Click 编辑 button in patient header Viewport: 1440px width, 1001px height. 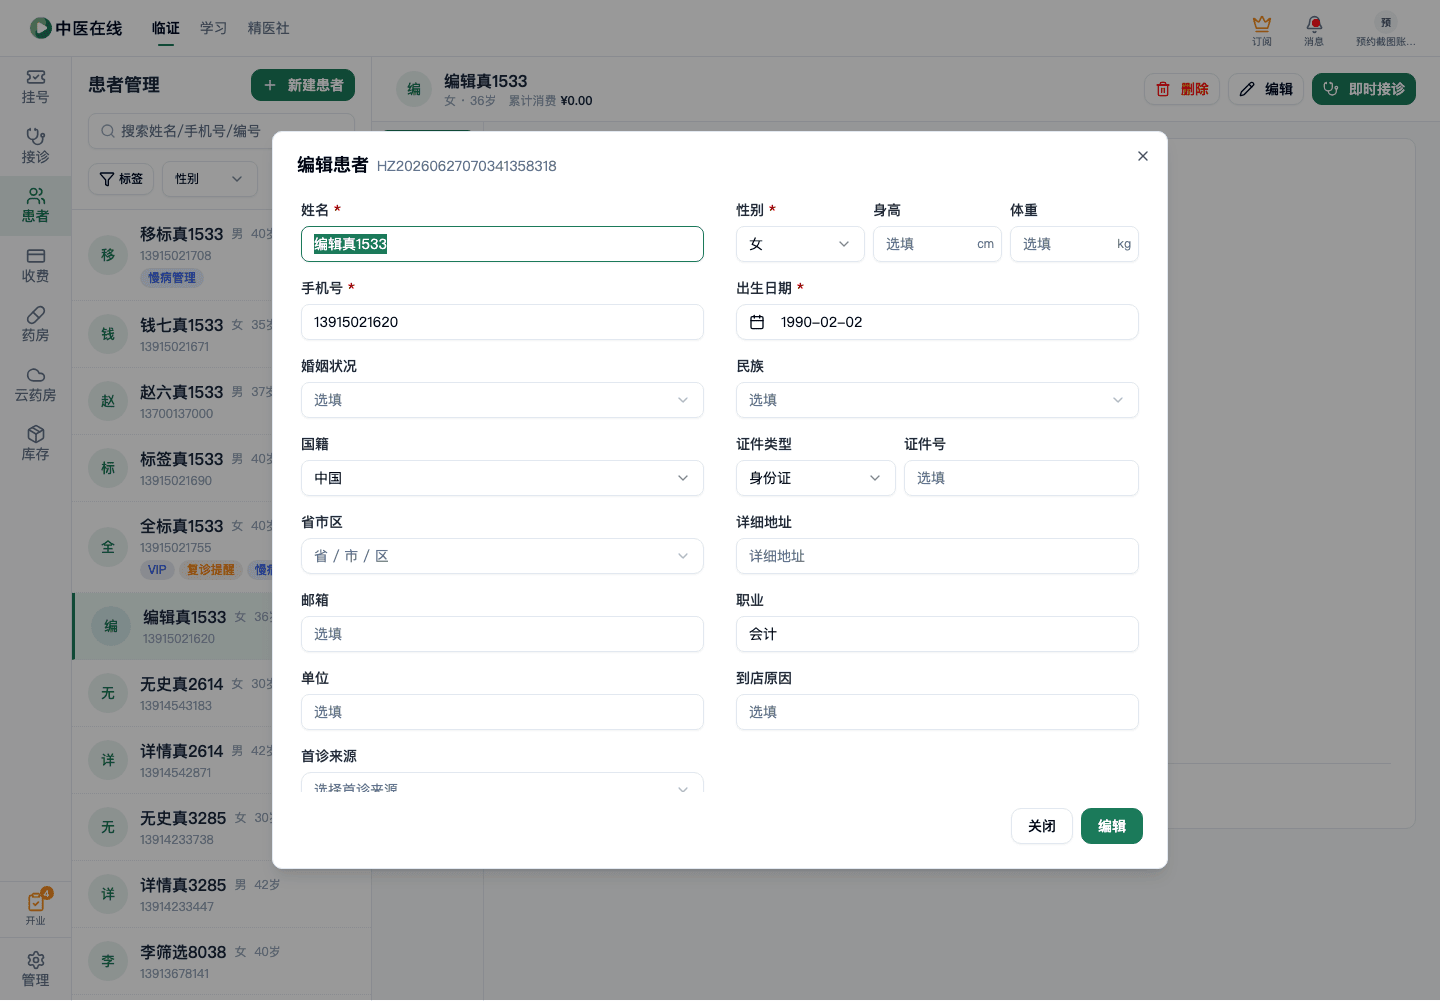click(1266, 89)
